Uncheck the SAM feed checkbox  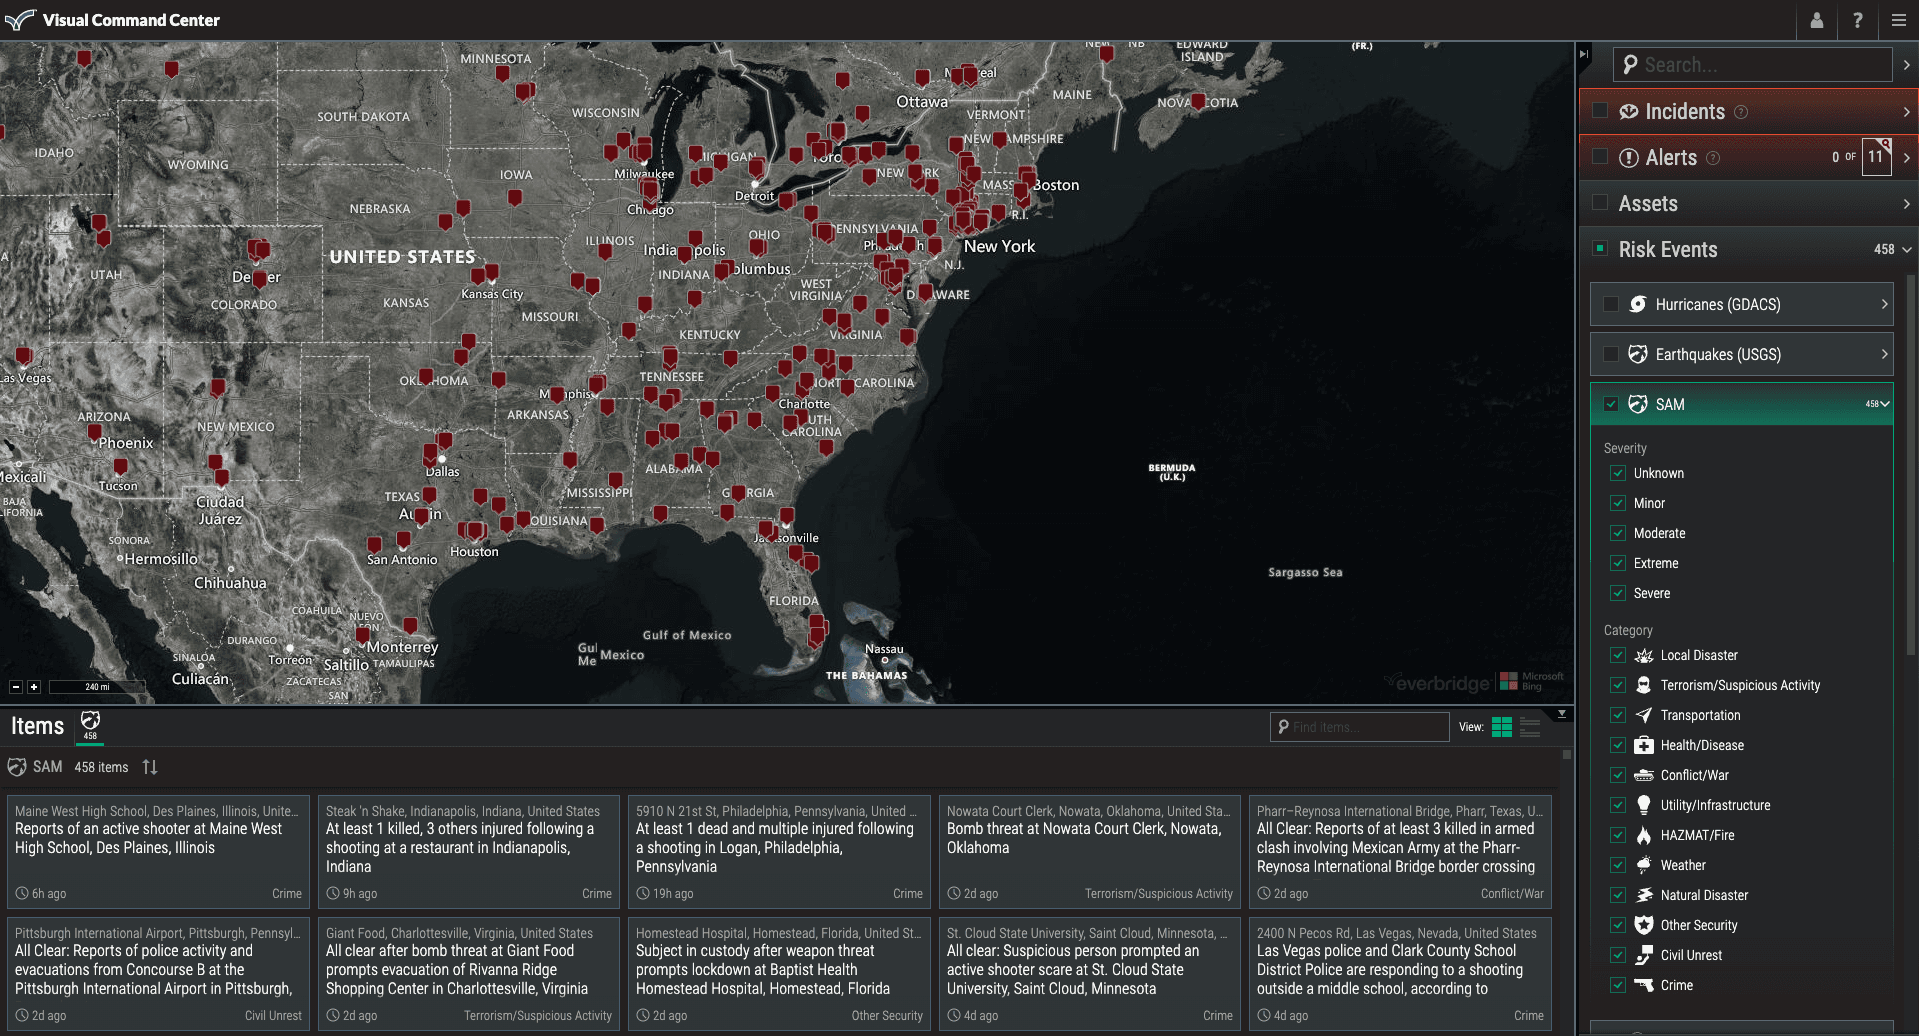(1611, 404)
